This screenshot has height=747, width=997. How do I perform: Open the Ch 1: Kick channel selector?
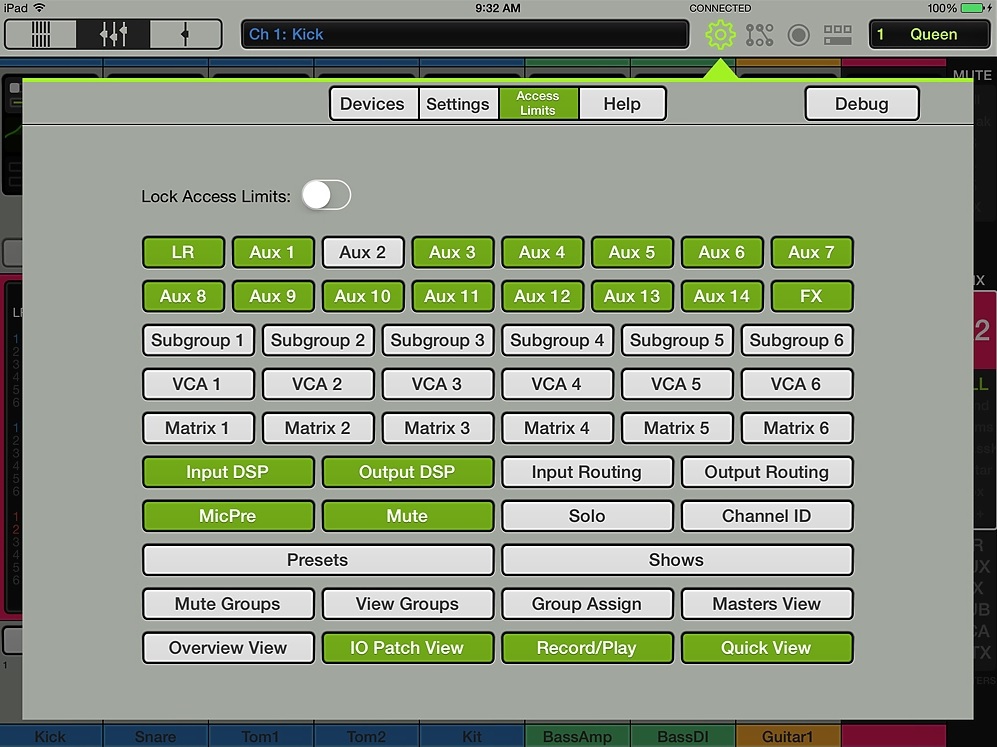(464, 35)
